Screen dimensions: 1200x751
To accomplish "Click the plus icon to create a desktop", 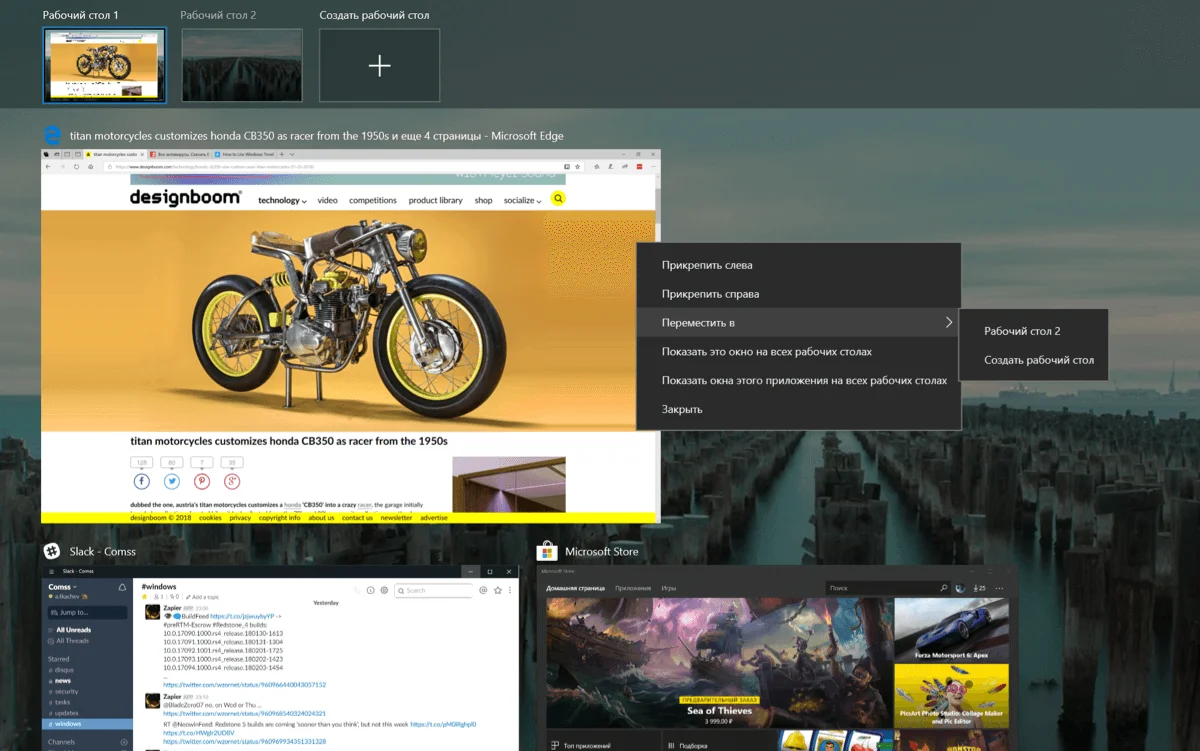I will pos(379,66).
